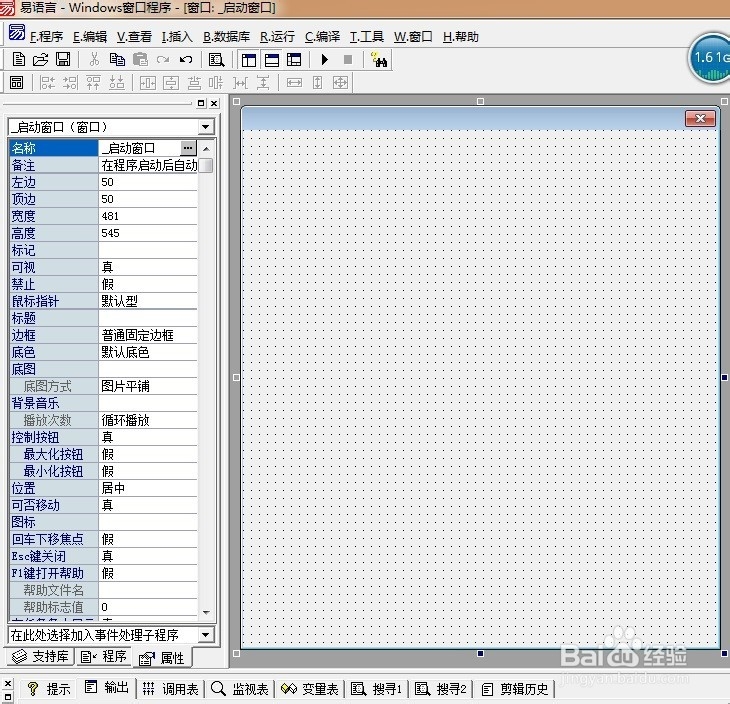Viewport: 730px width, 704px height.
Task: Click the ellipsis button beside 名称 value
Action: click(188, 148)
